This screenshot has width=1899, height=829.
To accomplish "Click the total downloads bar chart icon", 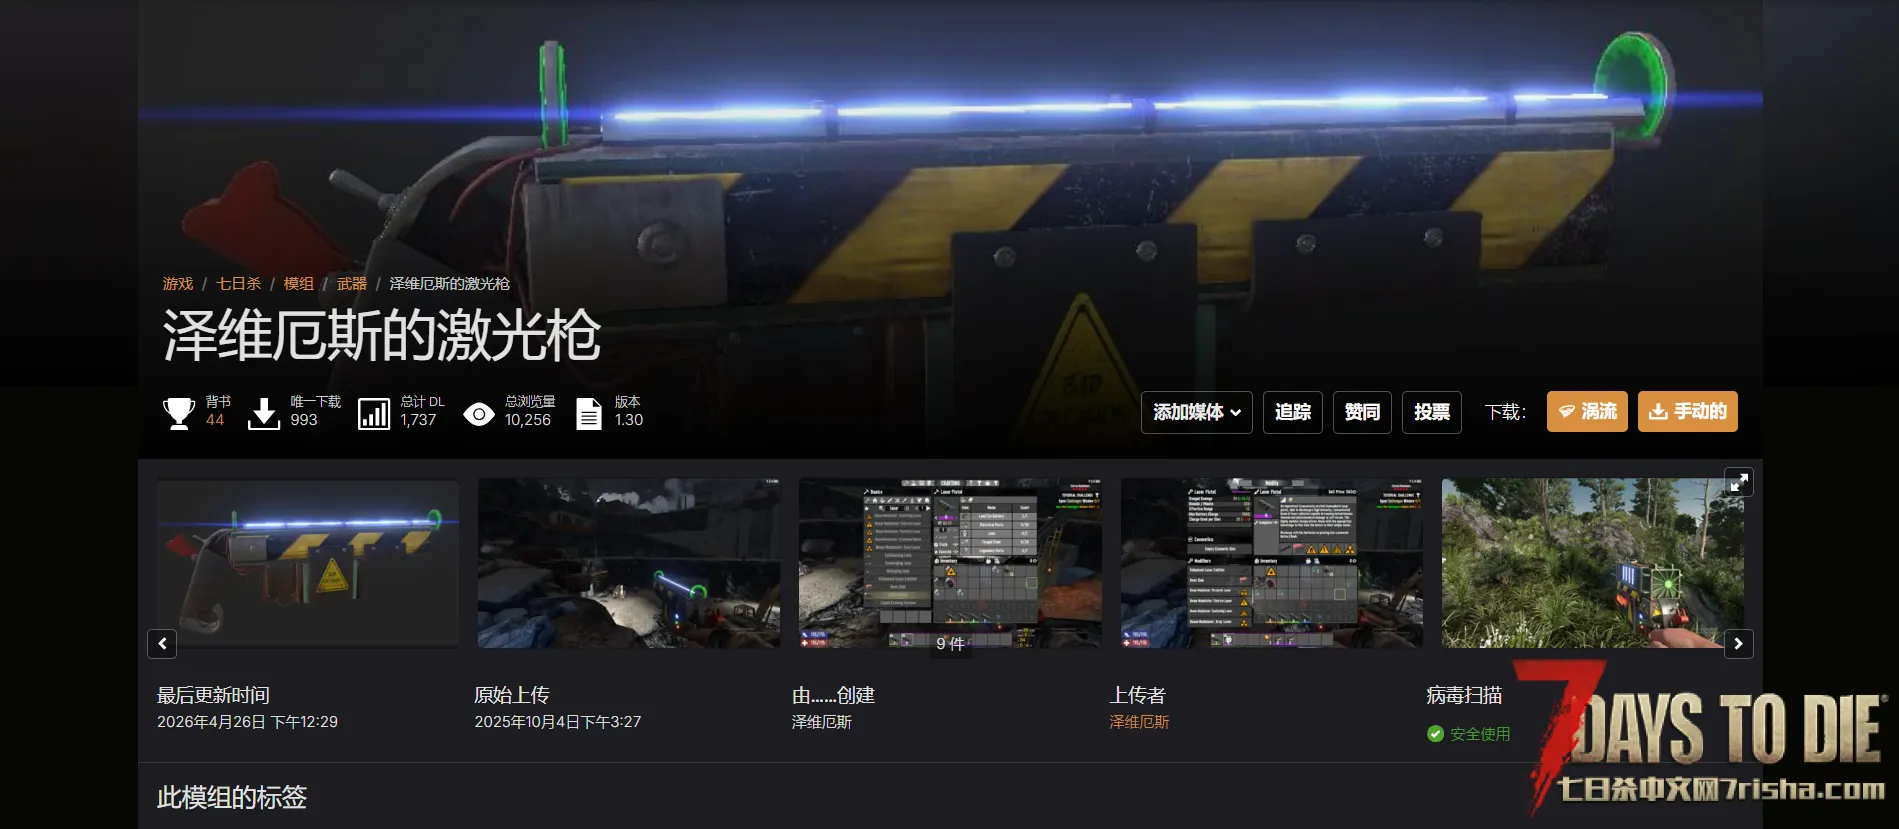I will 374,413.
